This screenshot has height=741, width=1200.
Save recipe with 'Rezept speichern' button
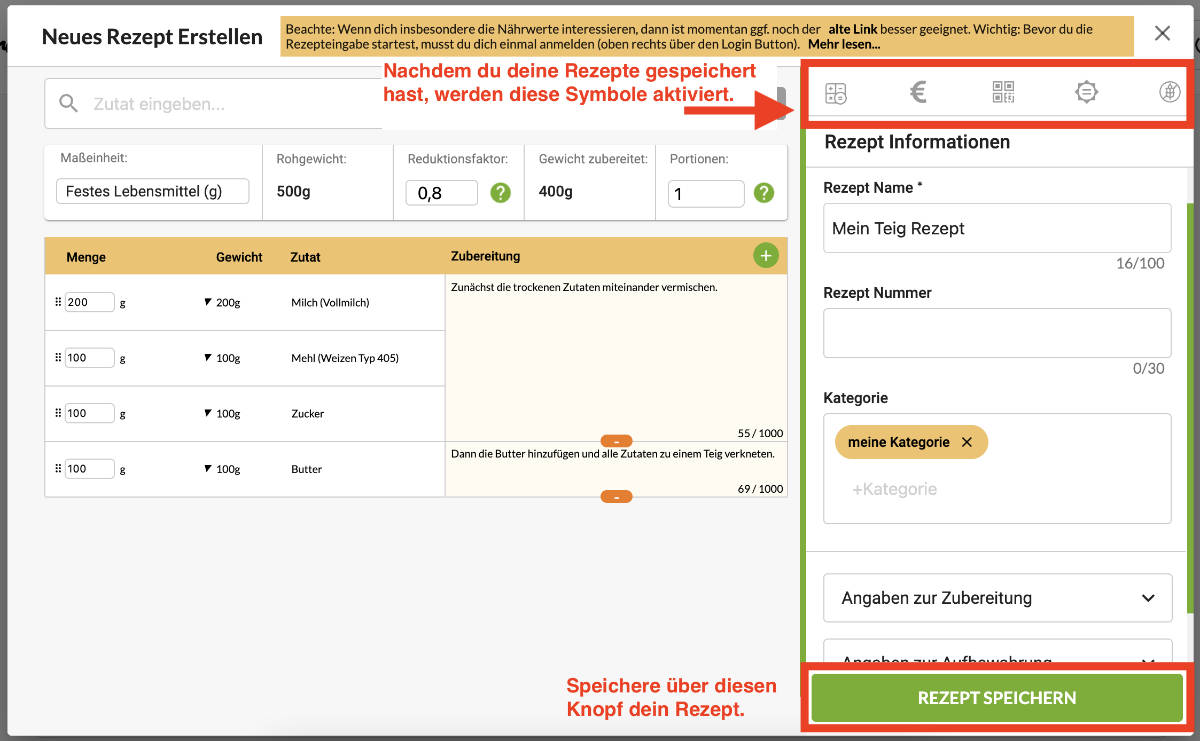[x=996, y=698]
